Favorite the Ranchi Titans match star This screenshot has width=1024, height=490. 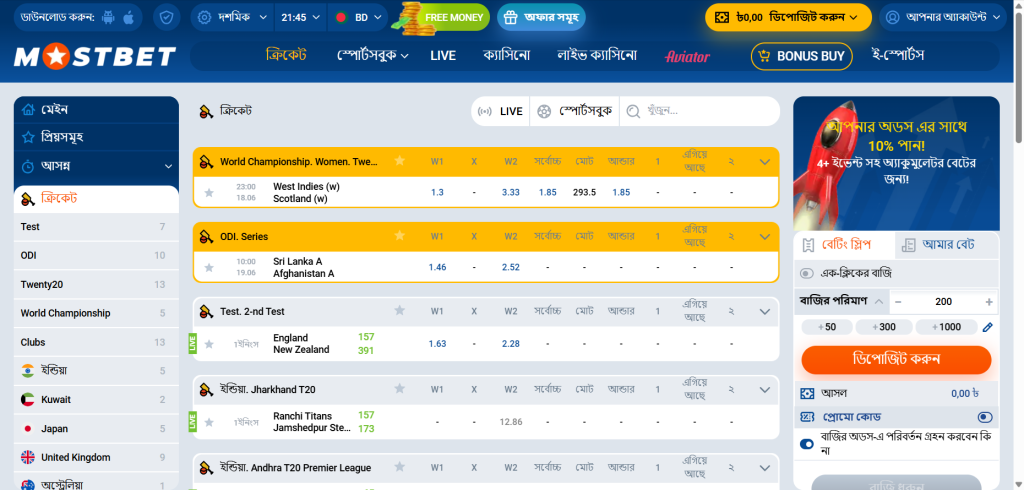(209, 422)
